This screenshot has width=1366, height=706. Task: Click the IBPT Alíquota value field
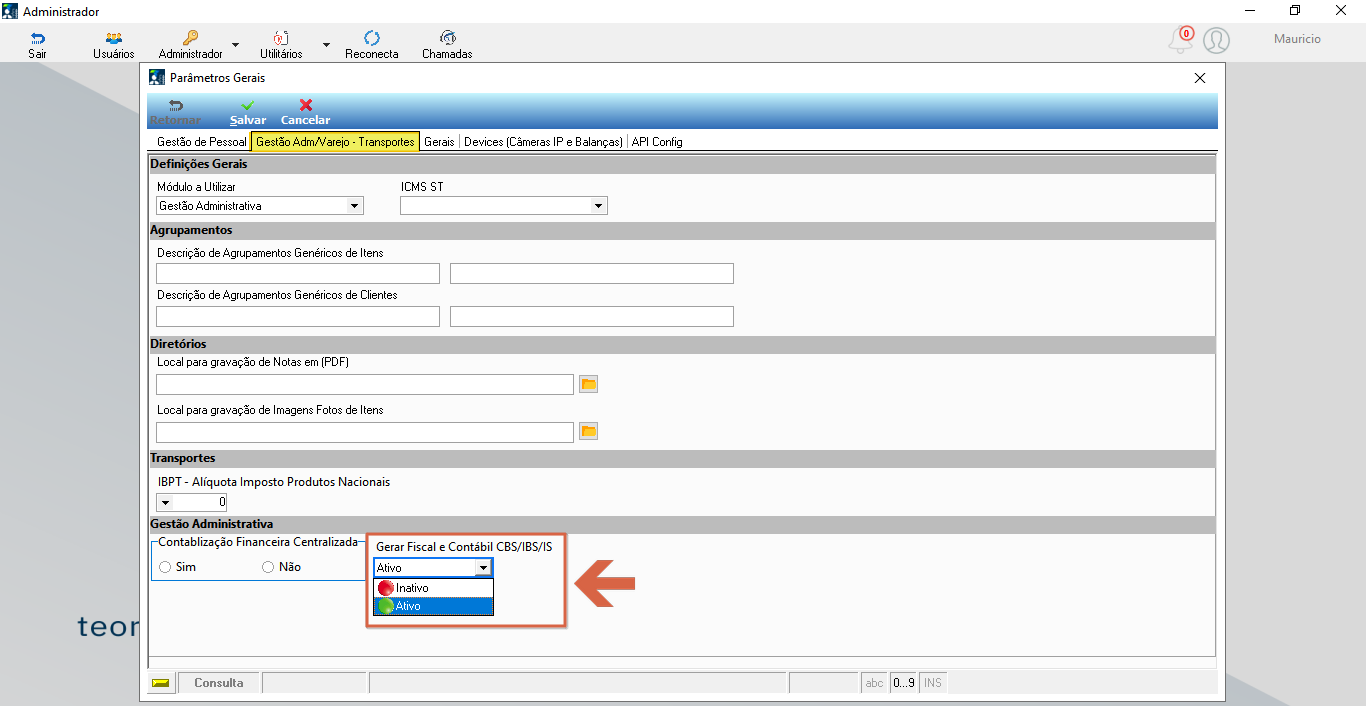pyautogui.click(x=201, y=502)
